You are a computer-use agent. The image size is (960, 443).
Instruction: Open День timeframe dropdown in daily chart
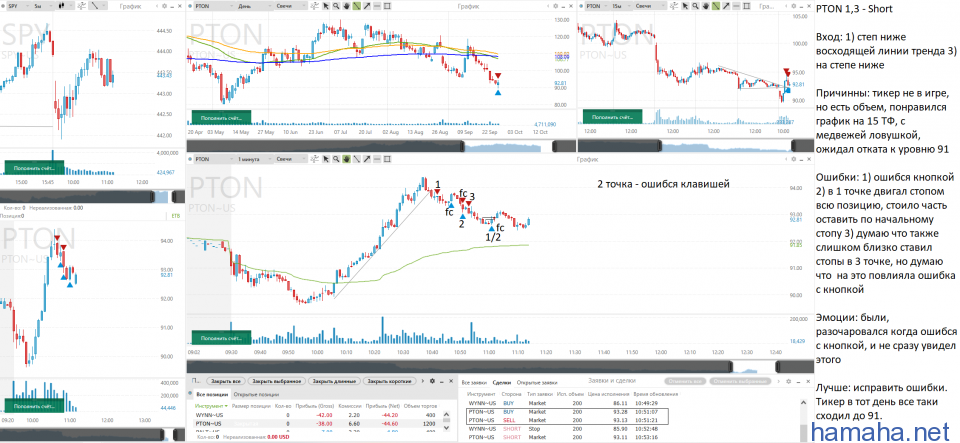click(x=253, y=6)
